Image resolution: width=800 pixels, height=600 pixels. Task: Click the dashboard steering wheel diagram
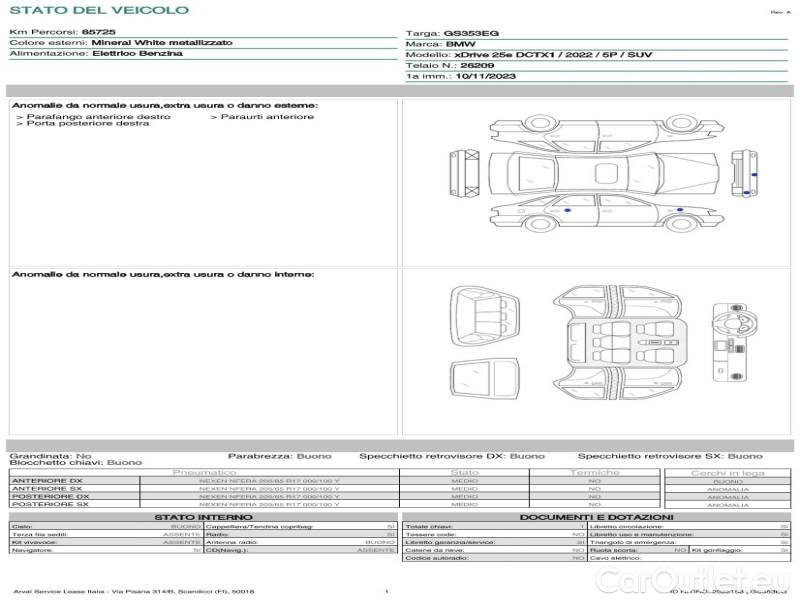point(729,339)
